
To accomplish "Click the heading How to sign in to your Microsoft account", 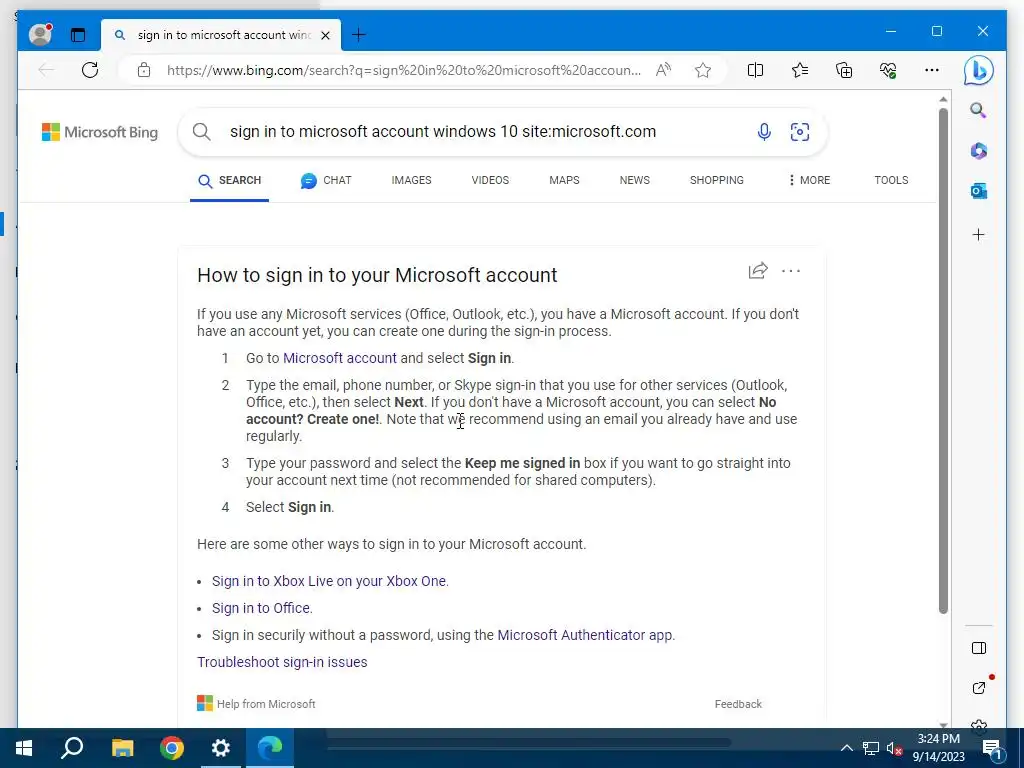I will 377,275.
